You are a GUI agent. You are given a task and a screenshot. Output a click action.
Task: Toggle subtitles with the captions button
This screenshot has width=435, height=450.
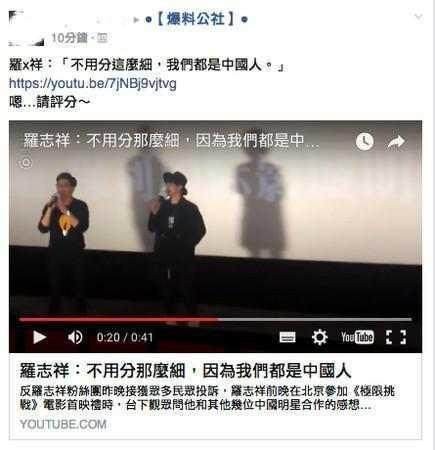tap(287, 337)
